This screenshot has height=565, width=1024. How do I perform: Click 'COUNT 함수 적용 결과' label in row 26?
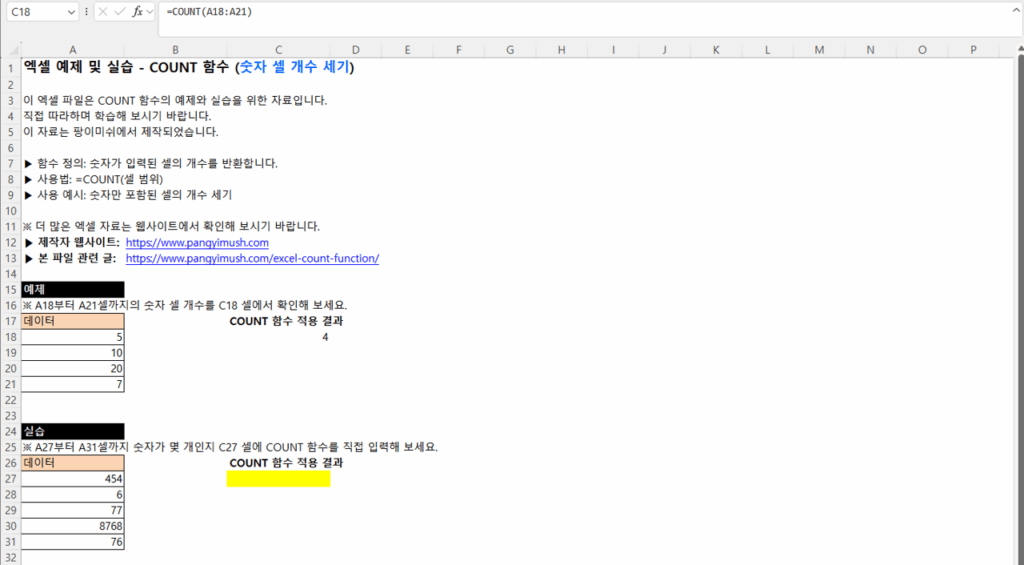[286, 462]
